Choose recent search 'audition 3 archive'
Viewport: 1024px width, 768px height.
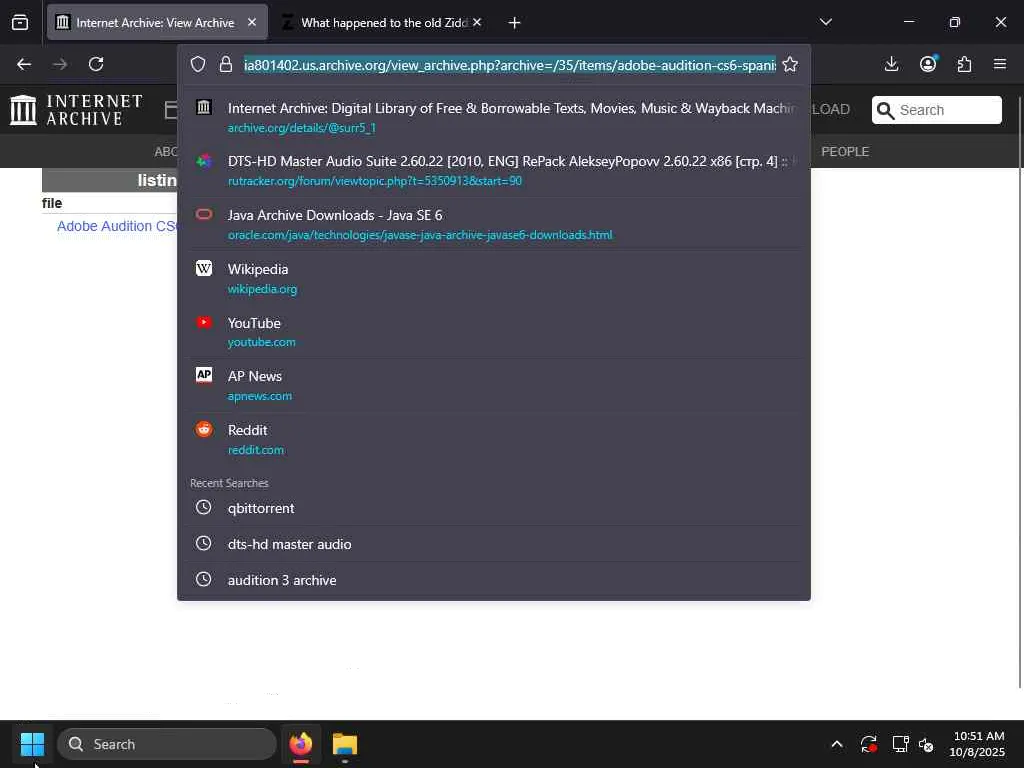click(x=494, y=580)
